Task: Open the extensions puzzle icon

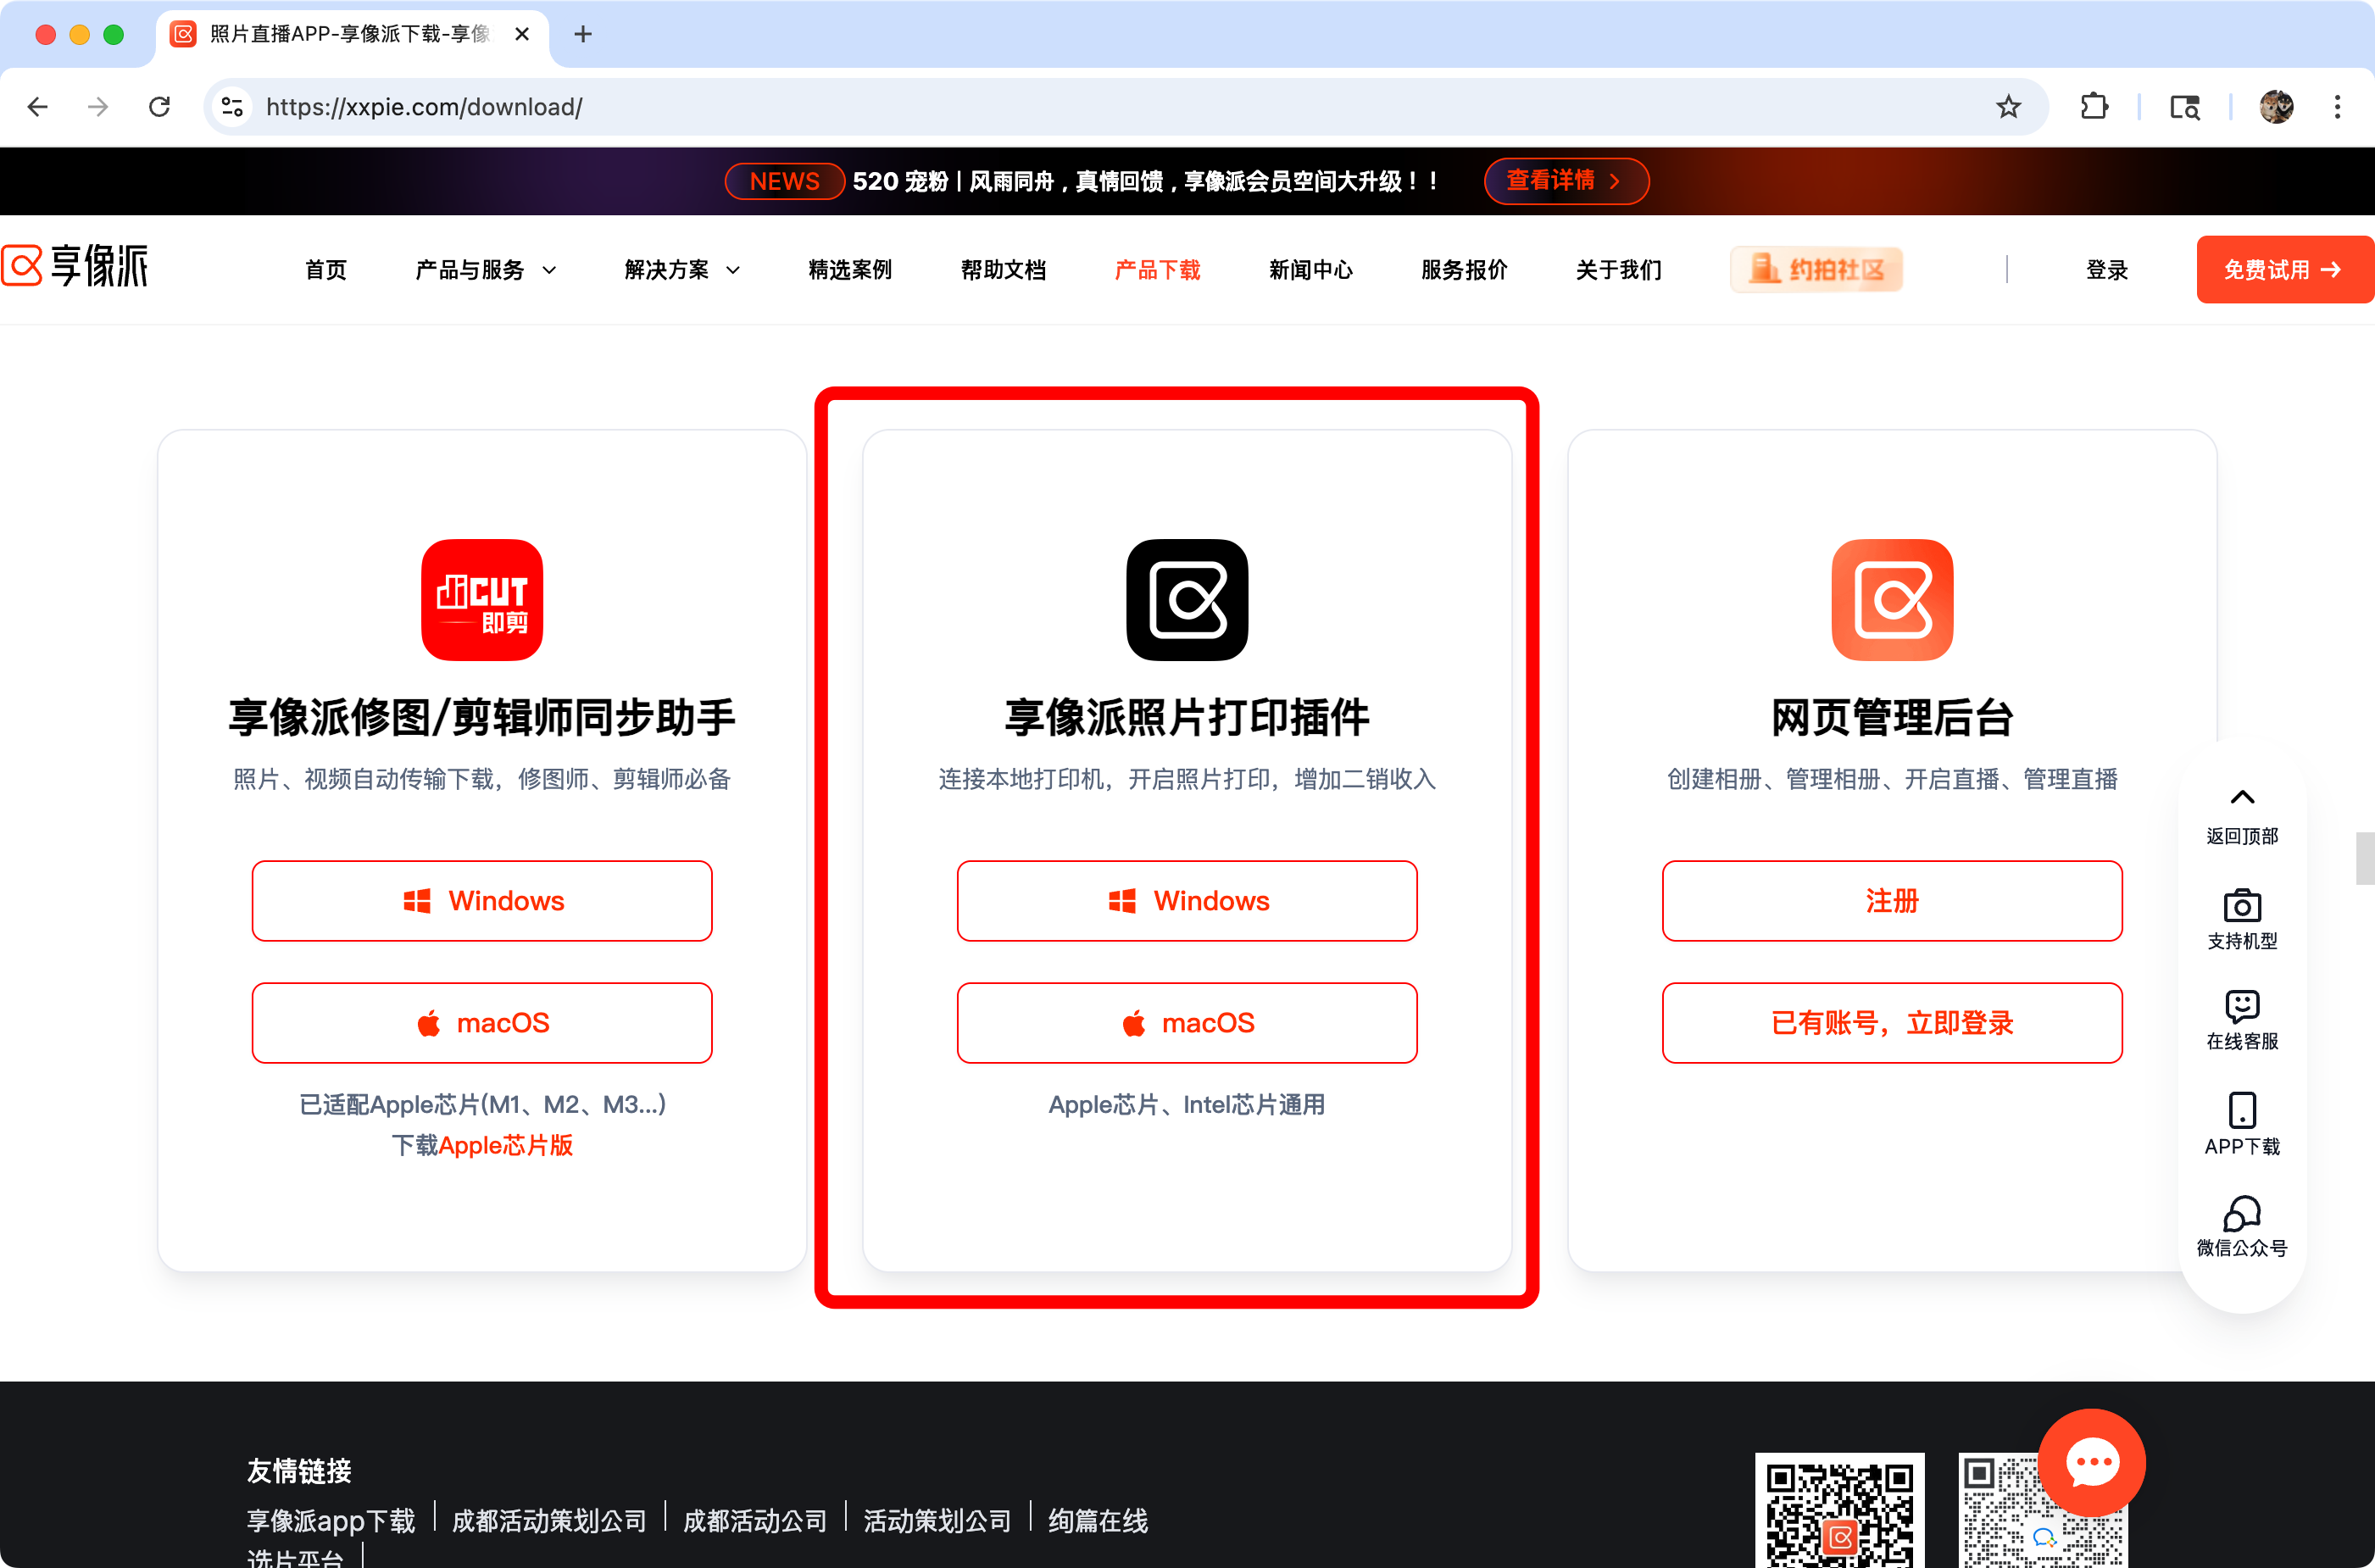Action: [2094, 107]
